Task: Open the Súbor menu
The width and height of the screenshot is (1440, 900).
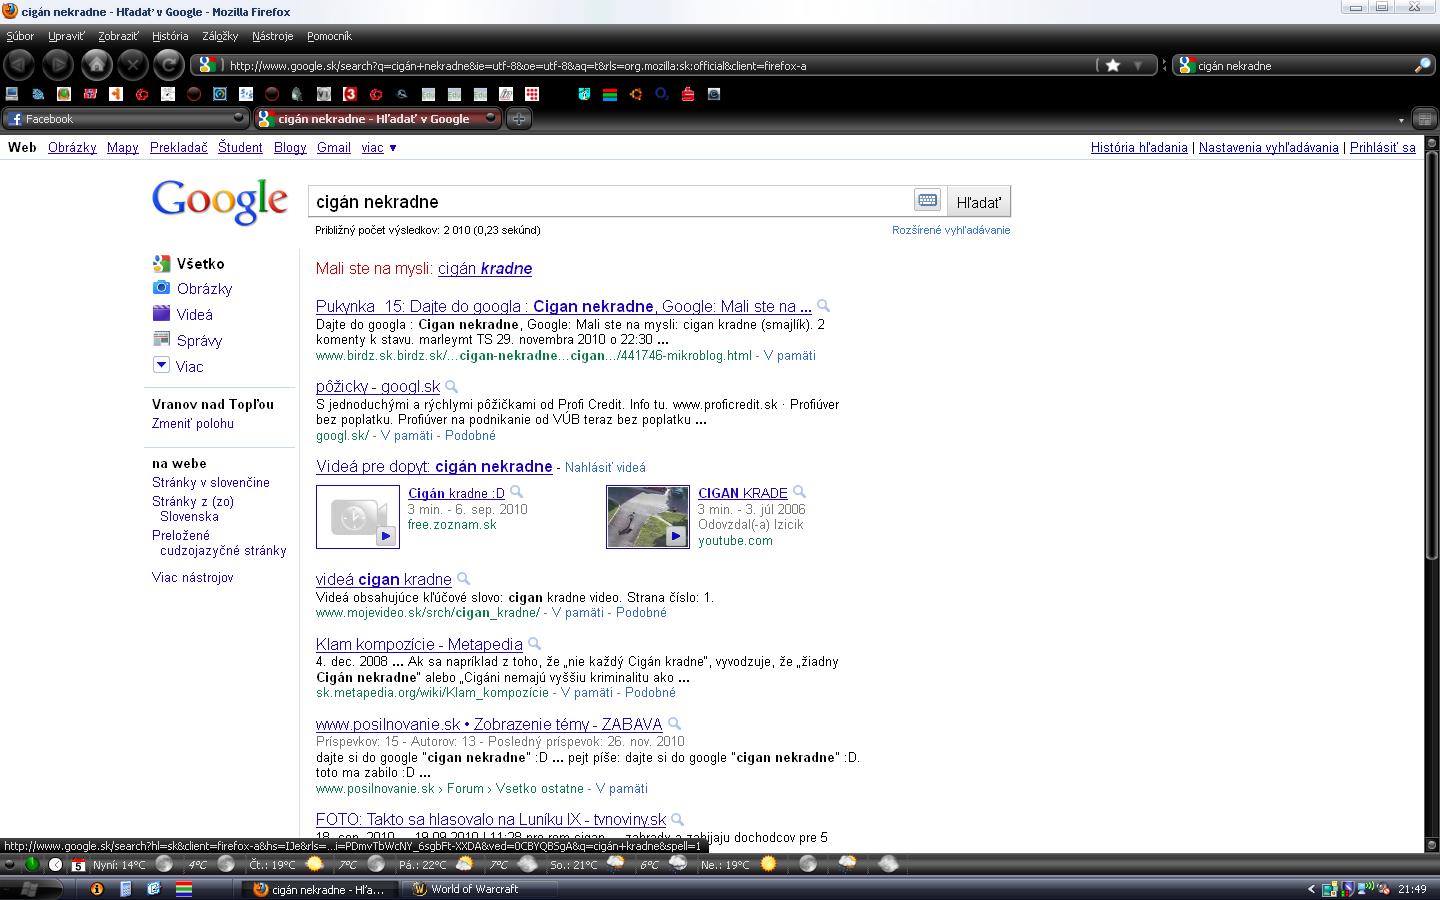Action: coord(20,36)
